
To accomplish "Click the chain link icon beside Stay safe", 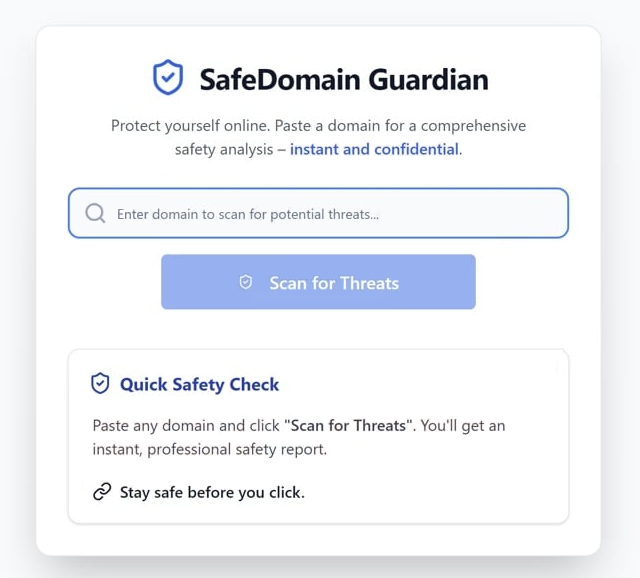I will [101, 492].
